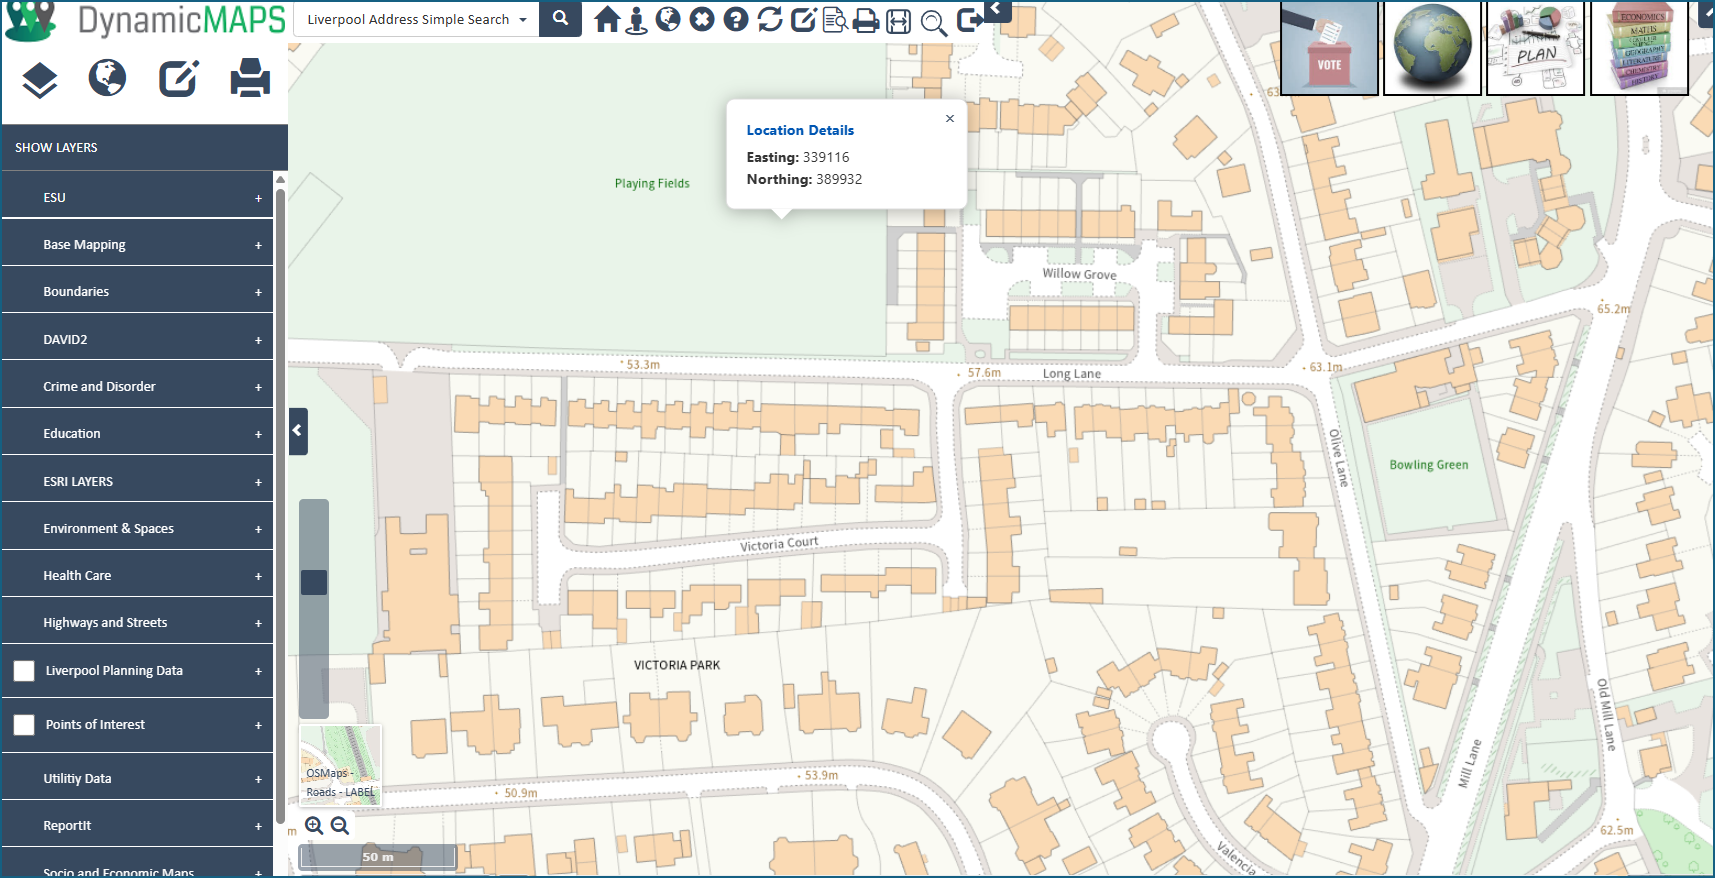
Task: Click the Easting value 339116
Action: [x=826, y=157]
